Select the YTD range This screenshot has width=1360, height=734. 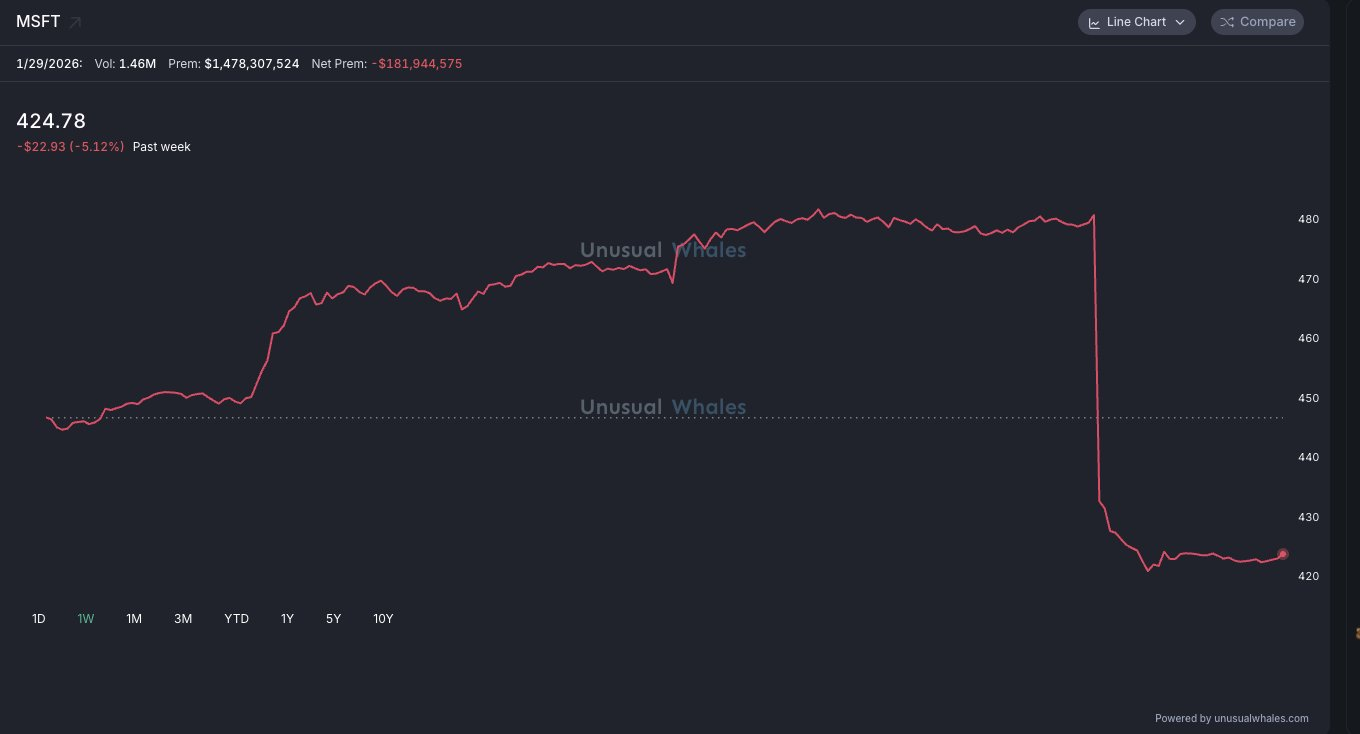click(x=237, y=619)
